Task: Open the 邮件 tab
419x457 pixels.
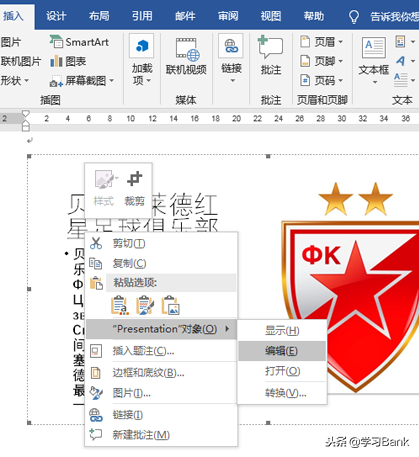Action: click(x=185, y=16)
